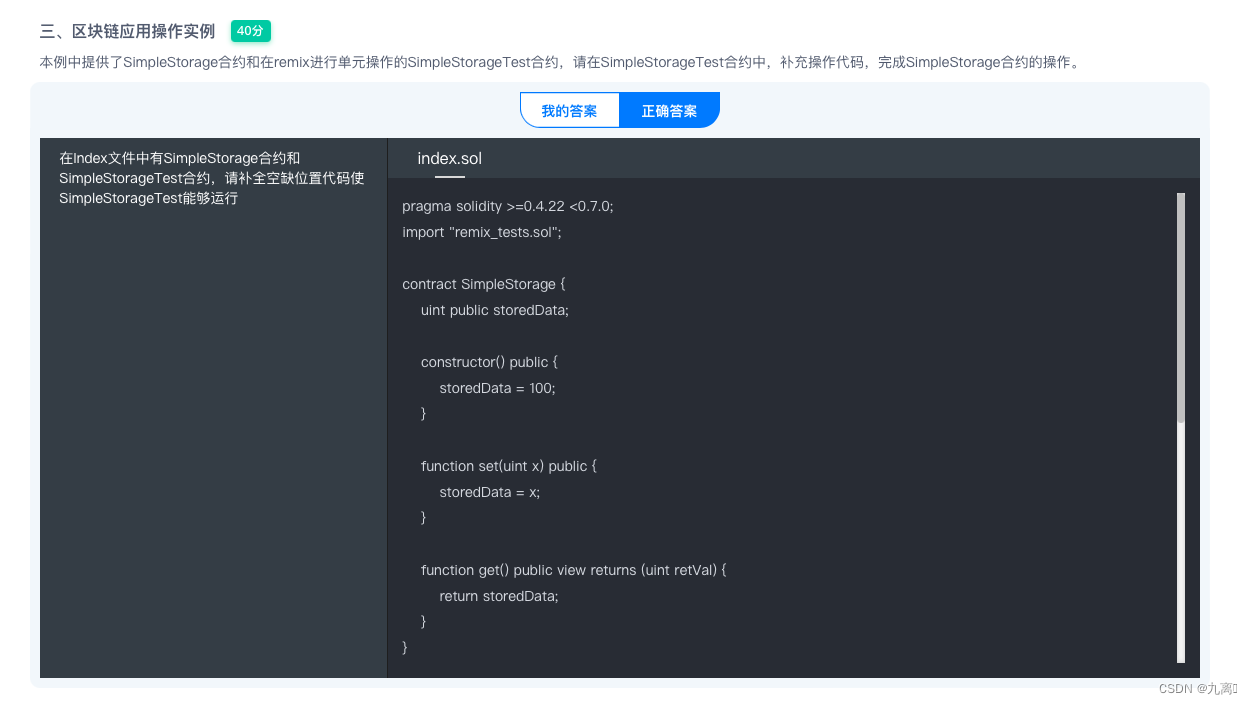The width and height of the screenshot is (1252, 704).
Task: Open the index.sol file tab
Action: click(x=450, y=159)
